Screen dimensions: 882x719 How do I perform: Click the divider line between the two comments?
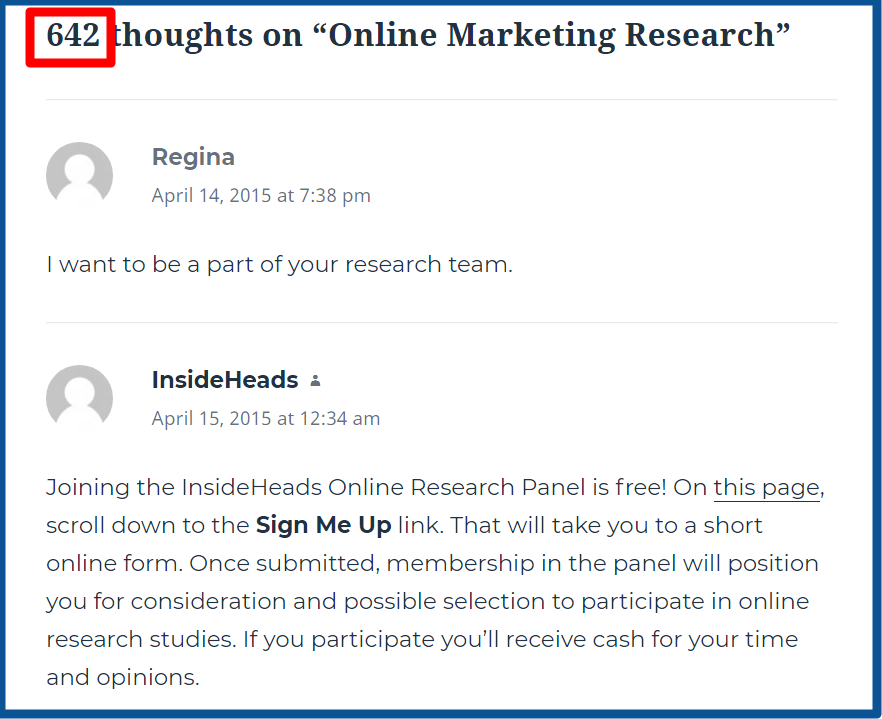(442, 322)
